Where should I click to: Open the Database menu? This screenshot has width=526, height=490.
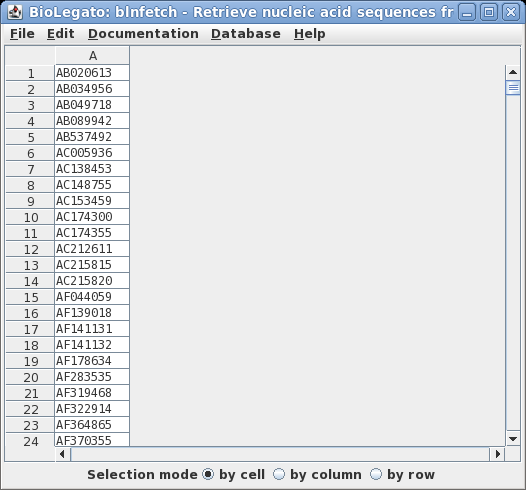tap(246, 34)
